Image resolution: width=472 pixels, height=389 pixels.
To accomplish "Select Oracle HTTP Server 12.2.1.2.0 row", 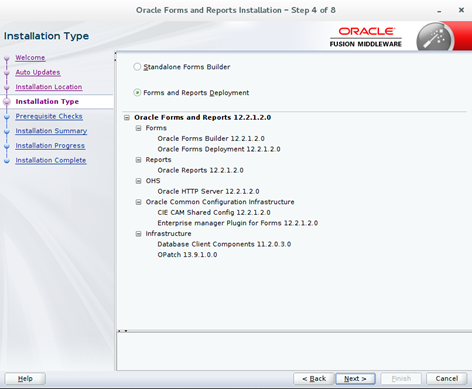I will coord(208,192).
